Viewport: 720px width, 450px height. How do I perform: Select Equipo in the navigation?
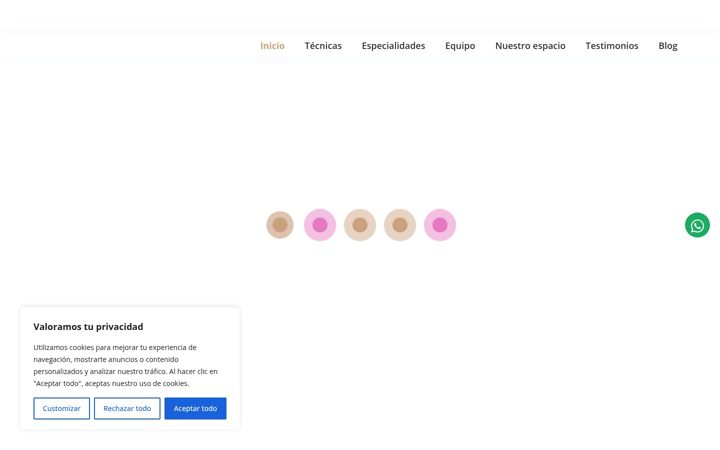click(x=460, y=46)
